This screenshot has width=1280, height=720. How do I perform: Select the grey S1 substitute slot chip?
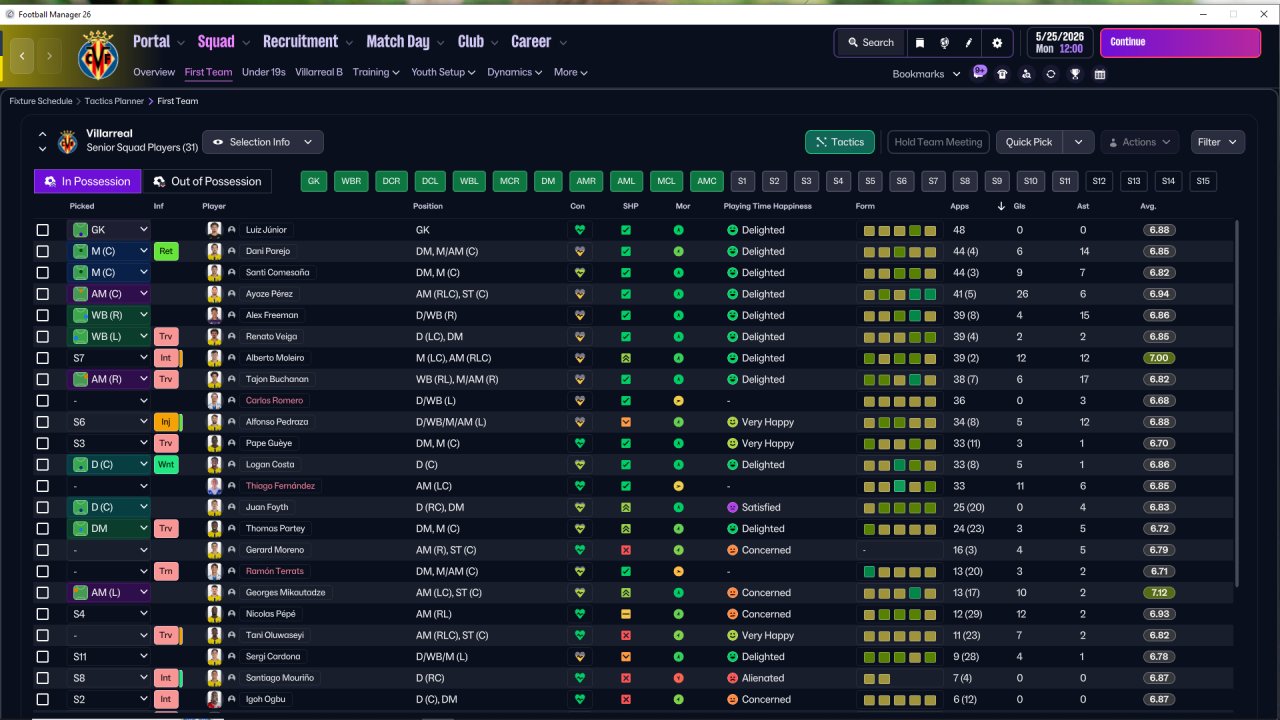(741, 181)
